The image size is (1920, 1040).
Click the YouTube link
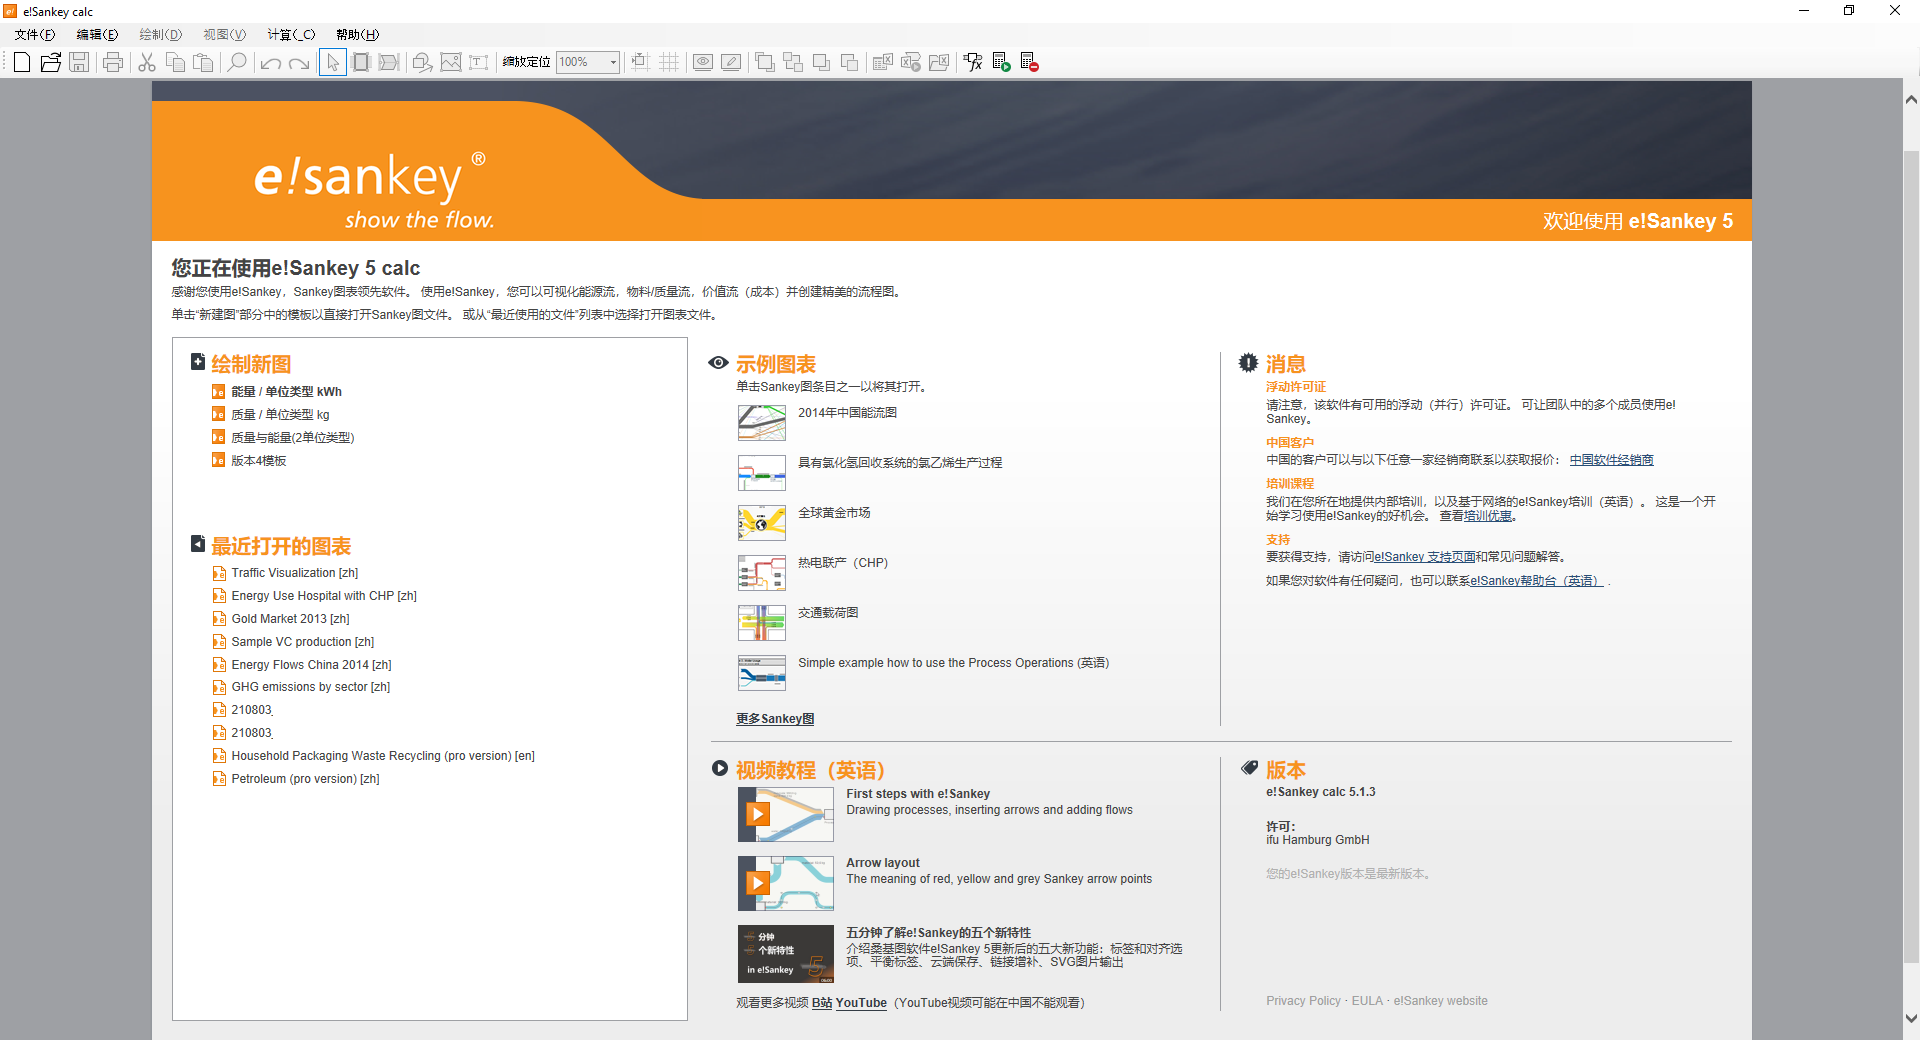pyautogui.click(x=861, y=1003)
